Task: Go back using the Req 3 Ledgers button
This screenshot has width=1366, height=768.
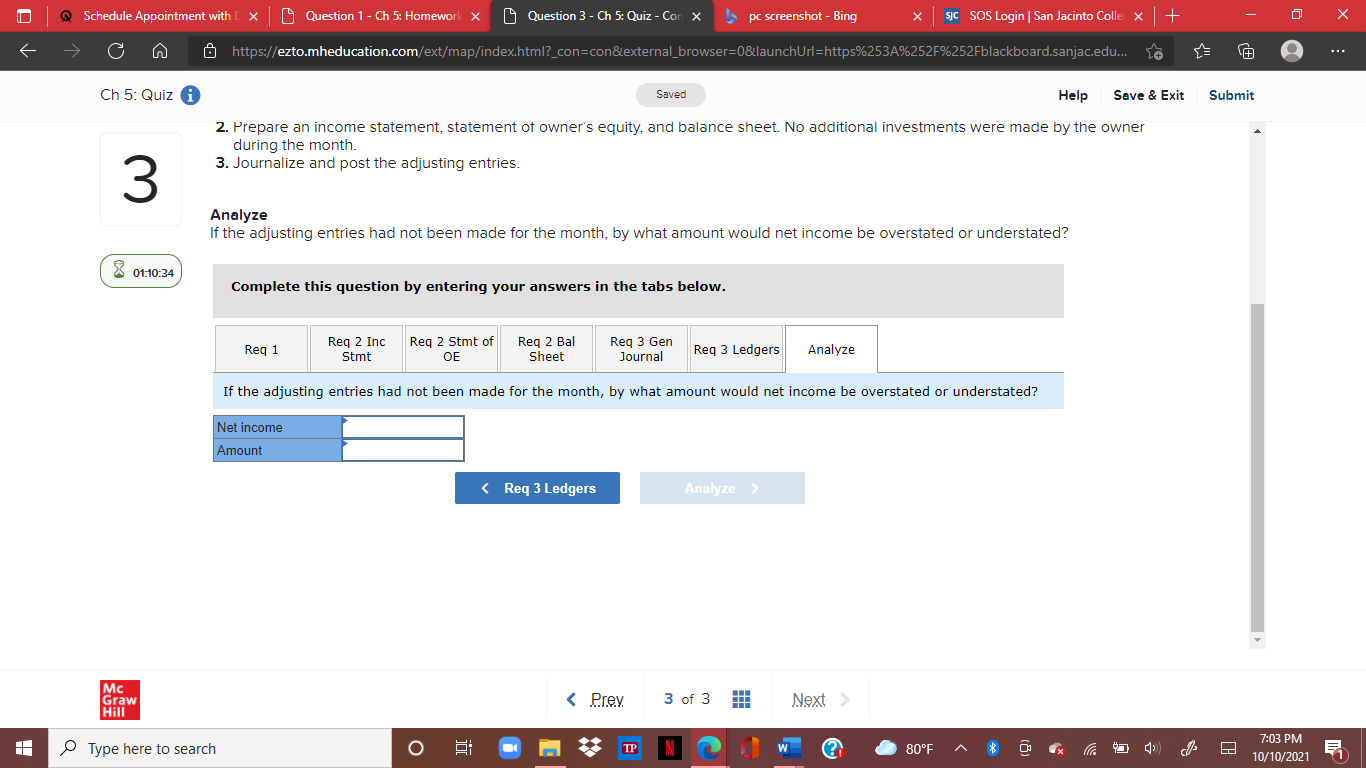Action: [537, 488]
